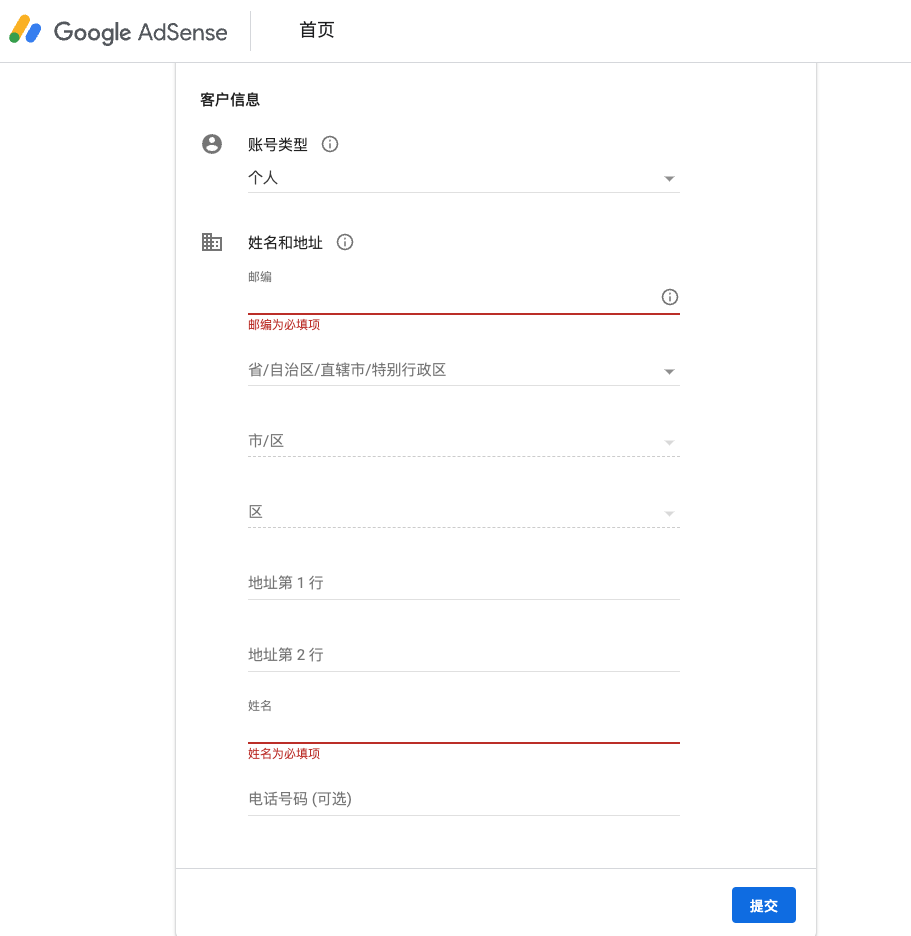Click the colorful AdSense mark left of Google

point(25,30)
